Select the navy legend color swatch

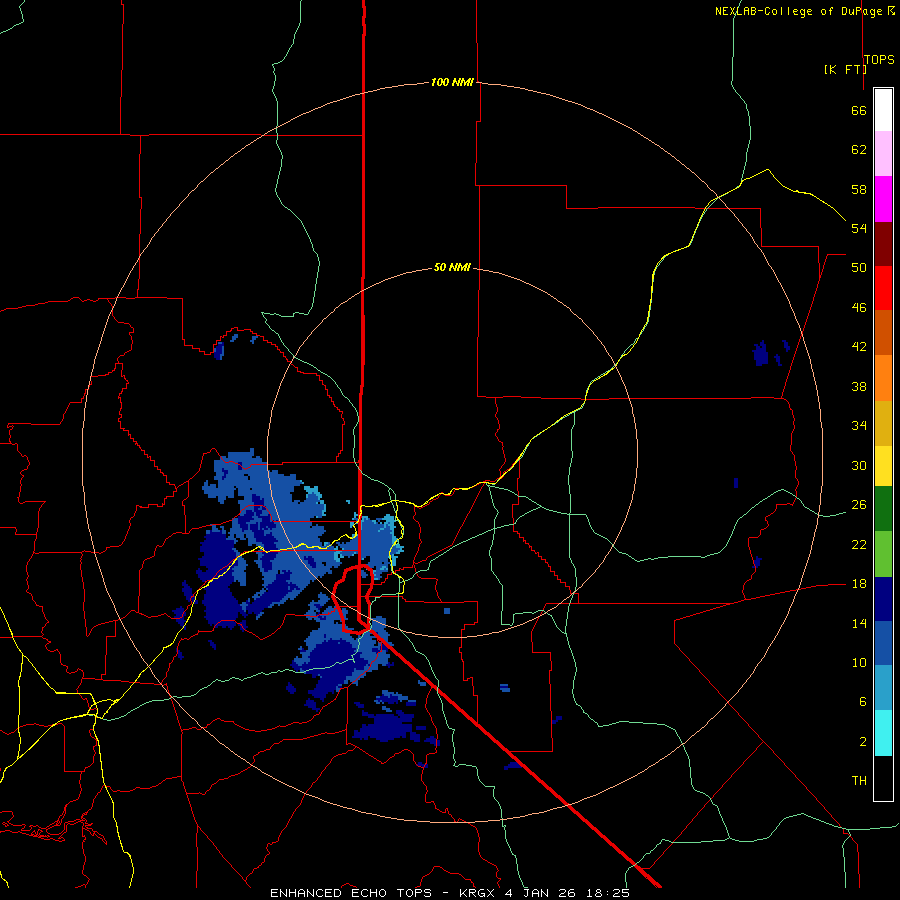(883, 599)
